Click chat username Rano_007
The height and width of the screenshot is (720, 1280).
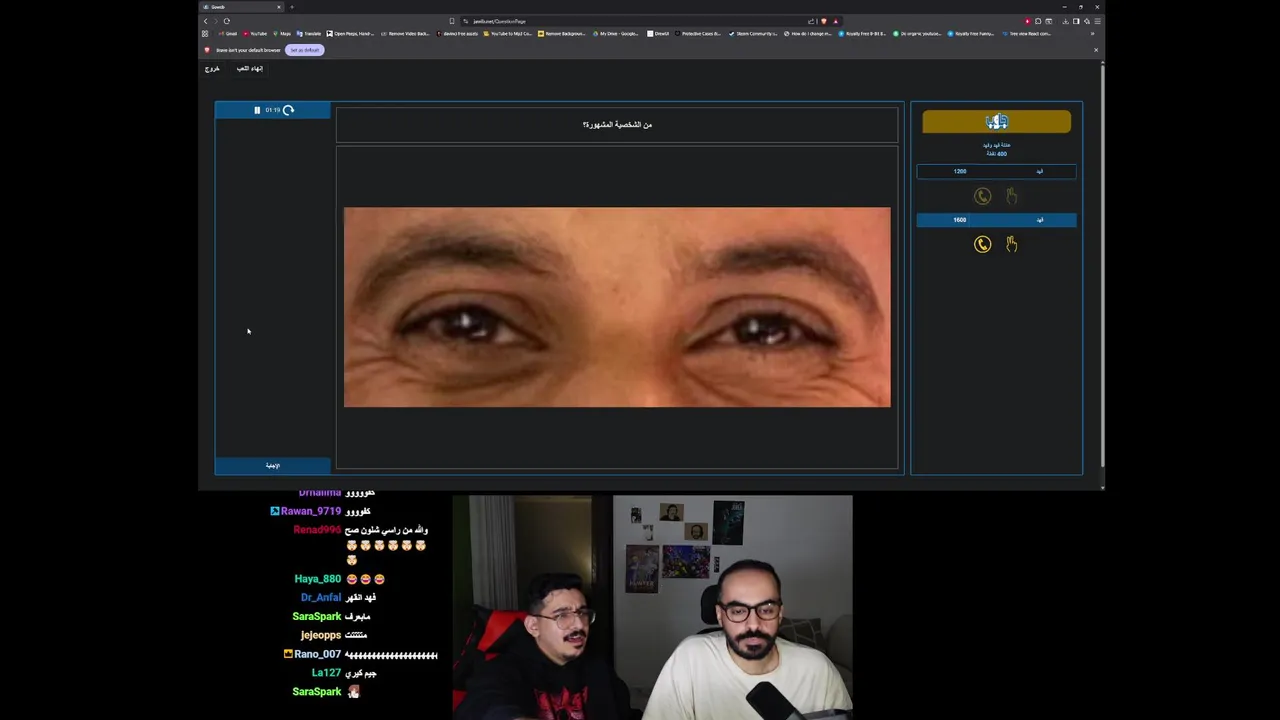[318, 654]
